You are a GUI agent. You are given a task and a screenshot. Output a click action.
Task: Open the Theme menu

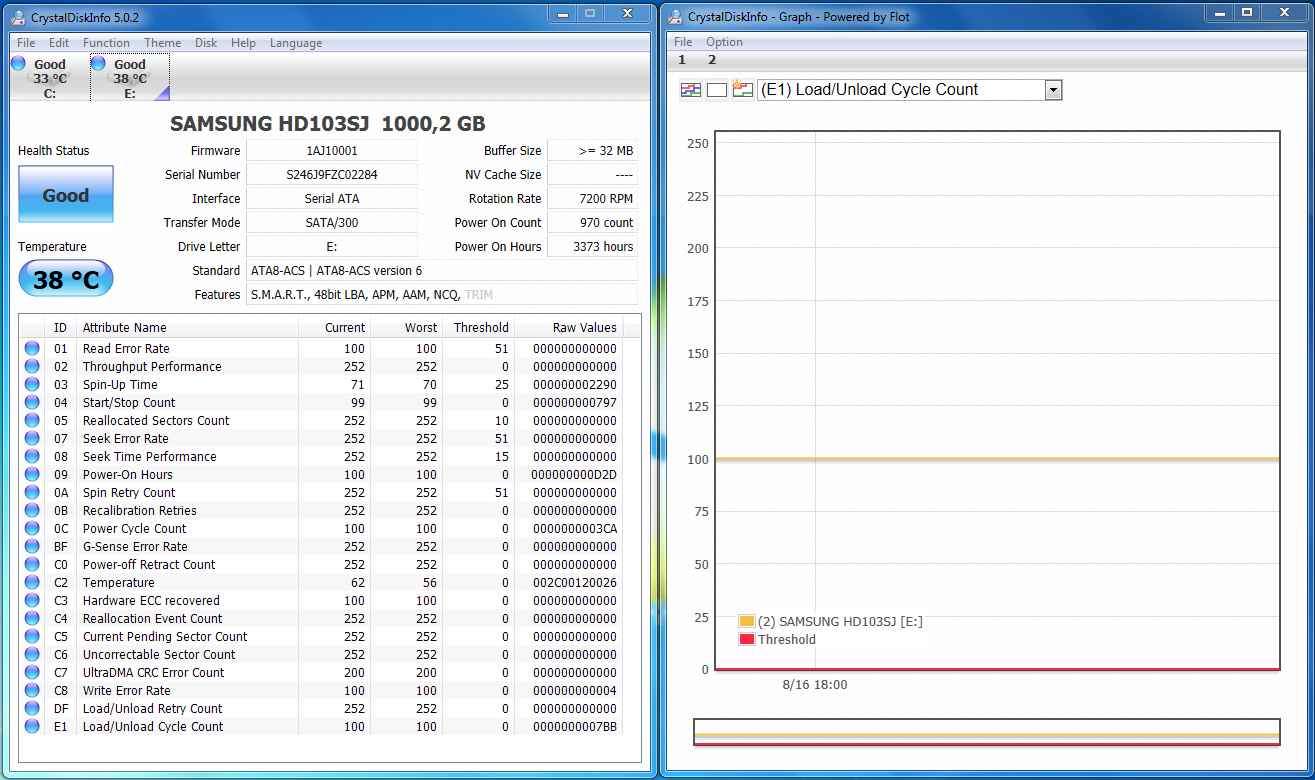(x=162, y=43)
